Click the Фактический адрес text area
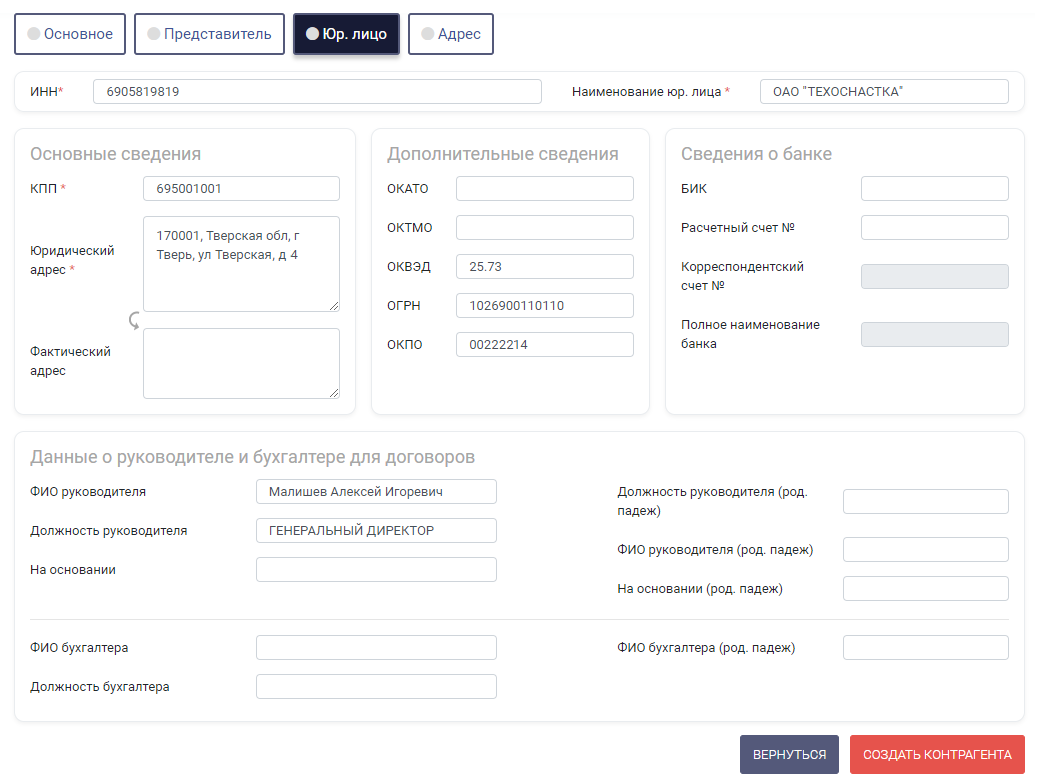 [242, 364]
